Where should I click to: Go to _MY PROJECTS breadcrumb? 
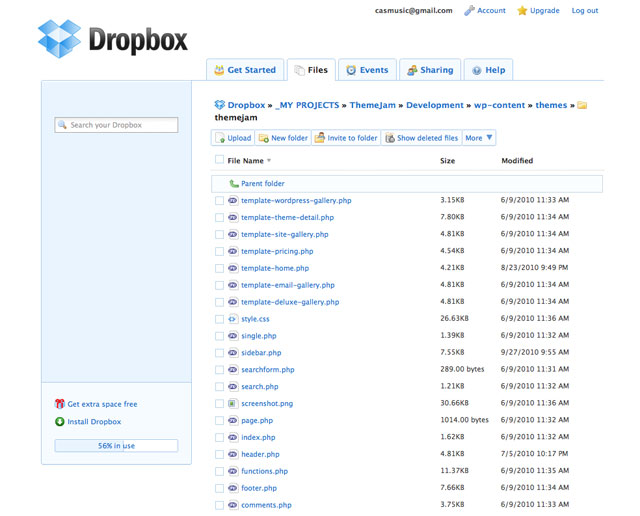click(x=307, y=105)
